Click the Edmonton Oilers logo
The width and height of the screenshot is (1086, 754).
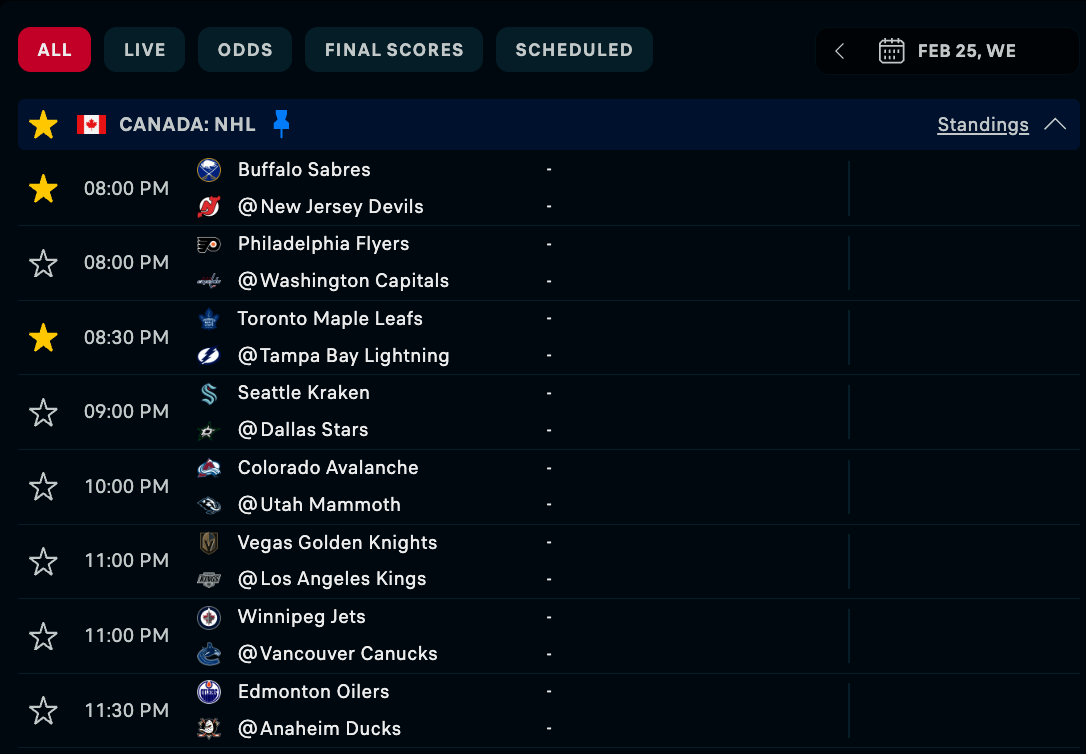point(208,692)
